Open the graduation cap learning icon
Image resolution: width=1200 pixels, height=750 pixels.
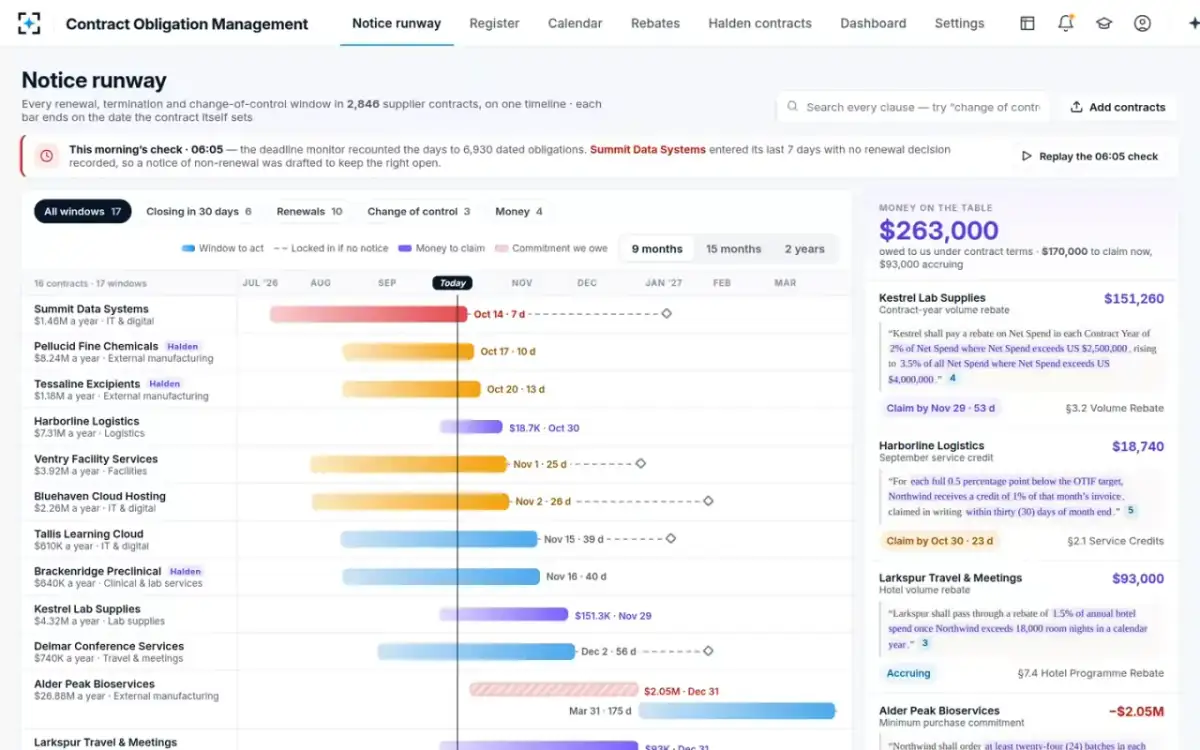pyautogui.click(x=1104, y=23)
